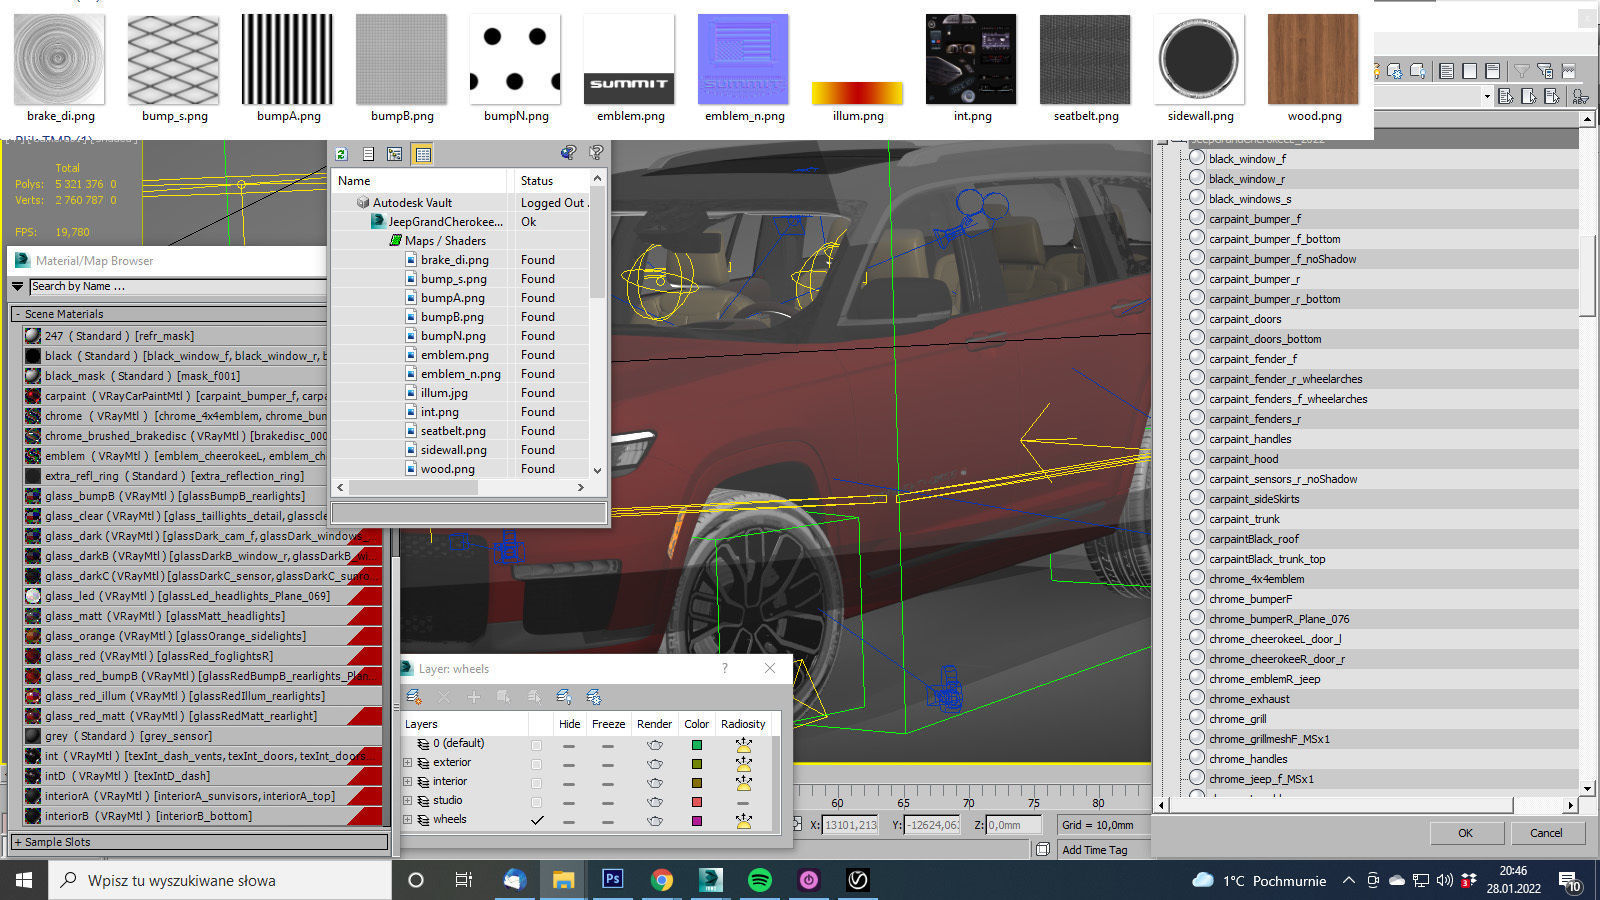Open the V-Ray frame buffer taskbar icon
Screen dimensions: 1600x900
coord(857,880)
